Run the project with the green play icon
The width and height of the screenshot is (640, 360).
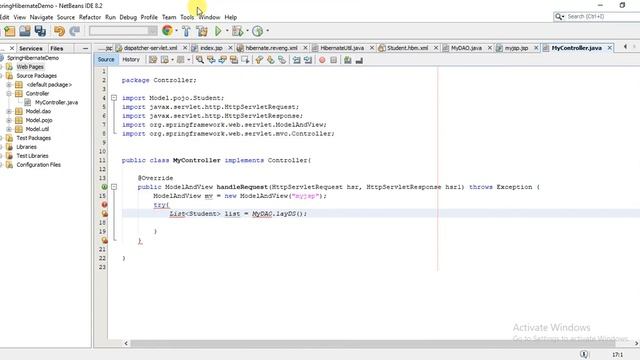[x=218, y=31]
